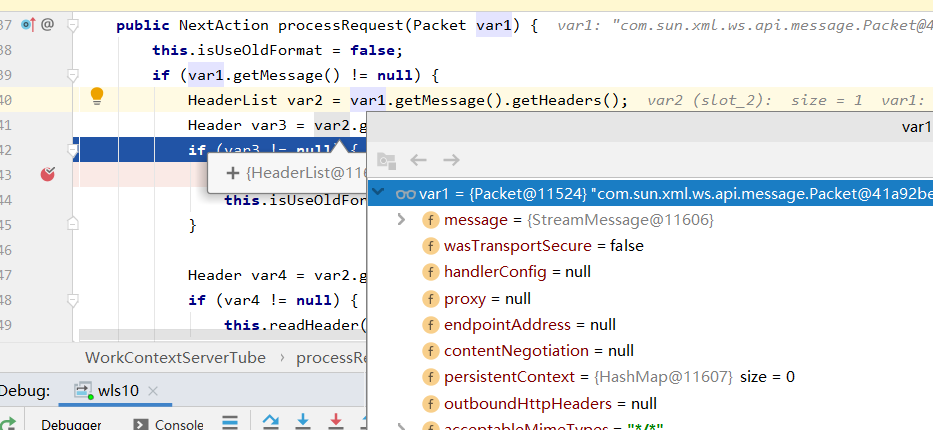Click the set-as-root icon in the var1 popup toolbar
The width and height of the screenshot is (933, 430).
click(x=386, y=160)
